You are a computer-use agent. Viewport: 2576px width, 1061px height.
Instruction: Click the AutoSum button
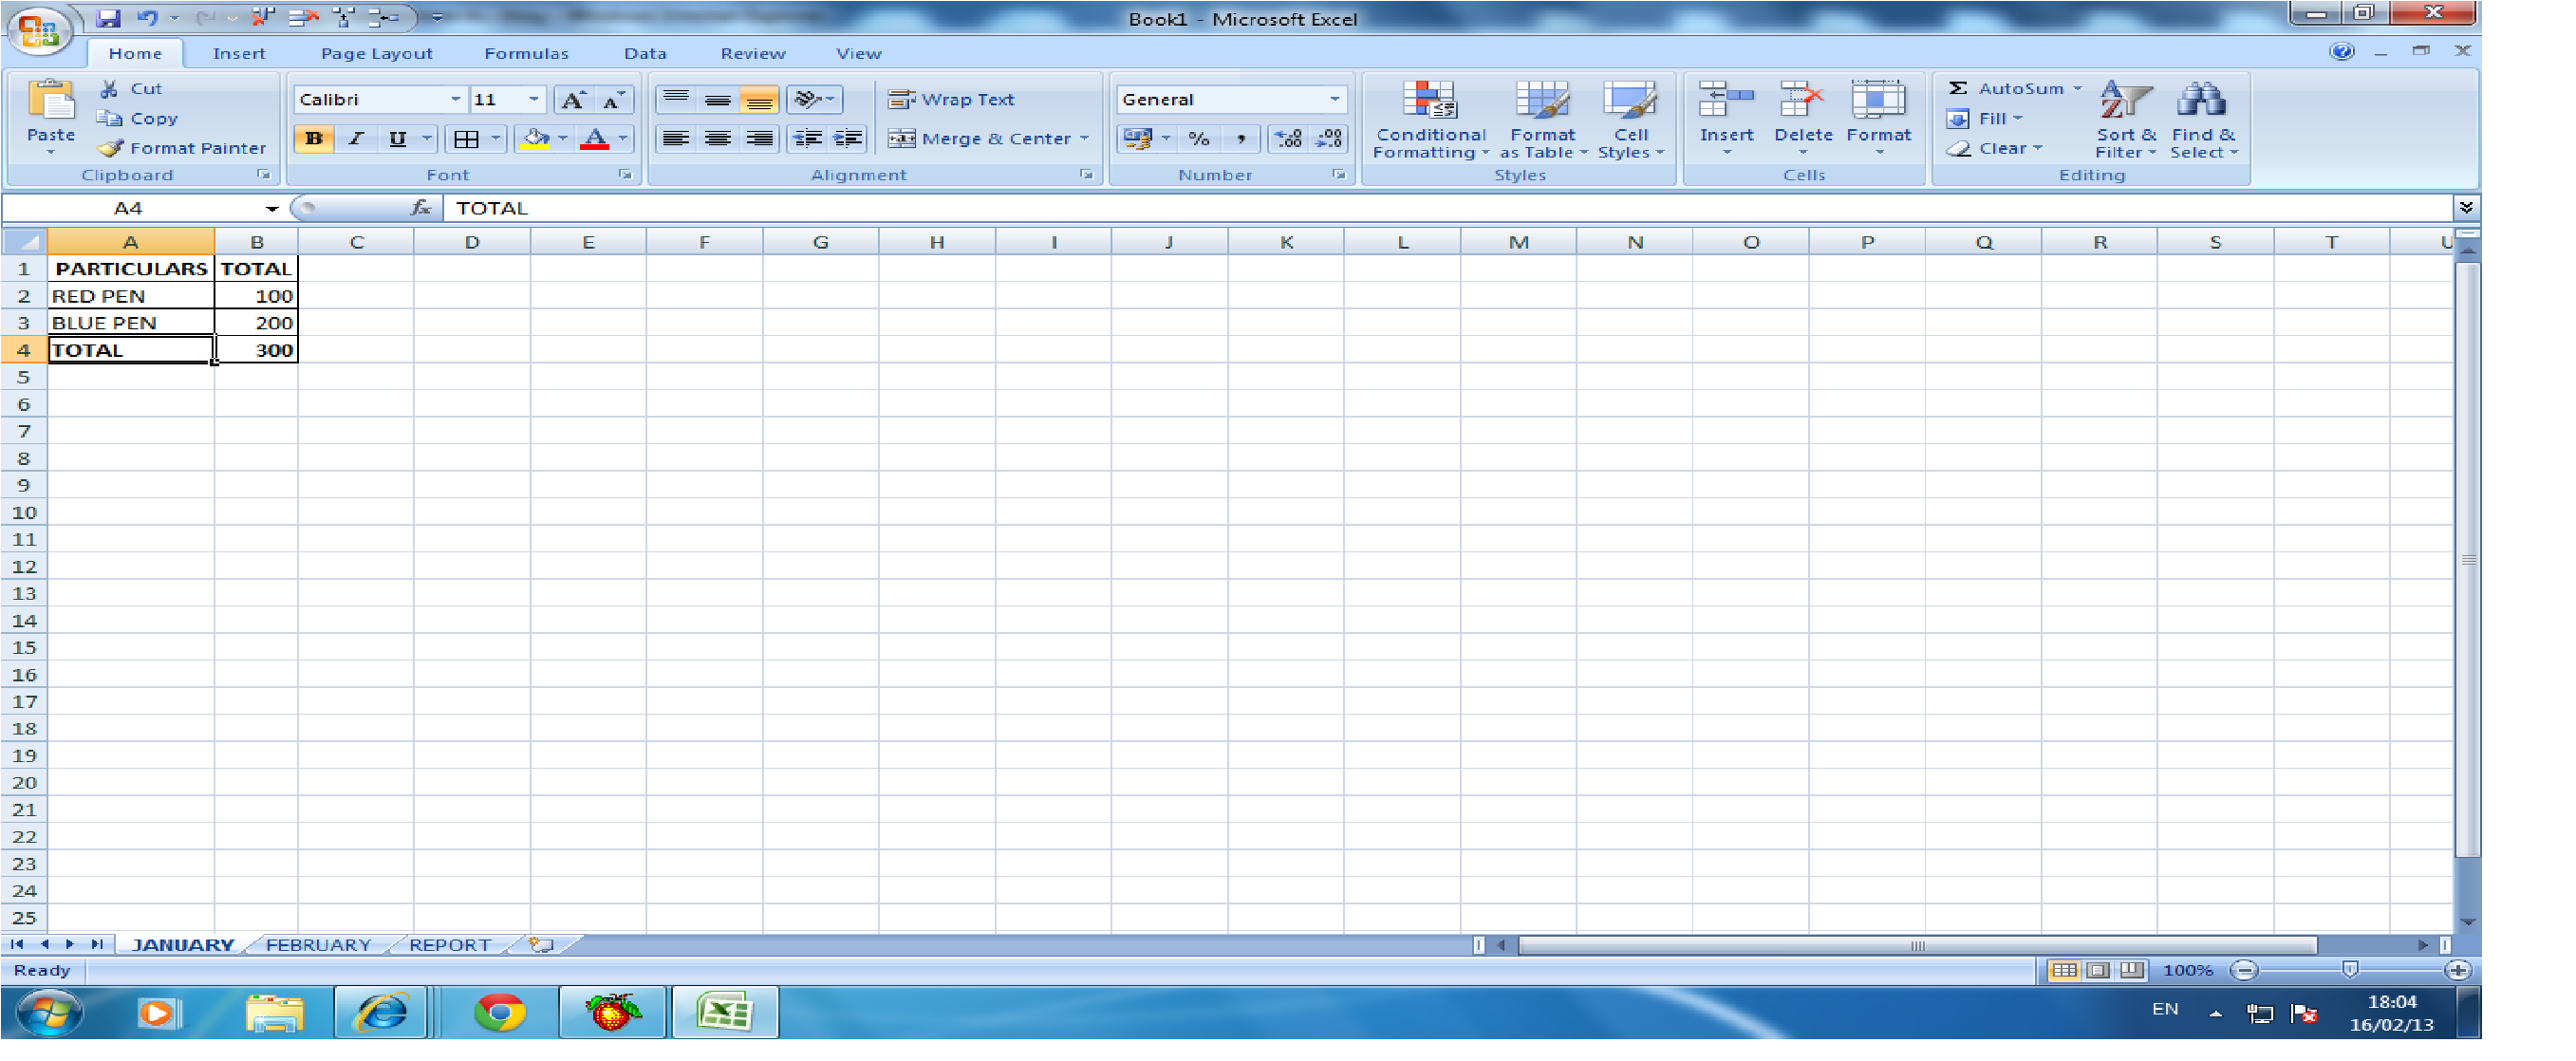(x=2008, y=89)
